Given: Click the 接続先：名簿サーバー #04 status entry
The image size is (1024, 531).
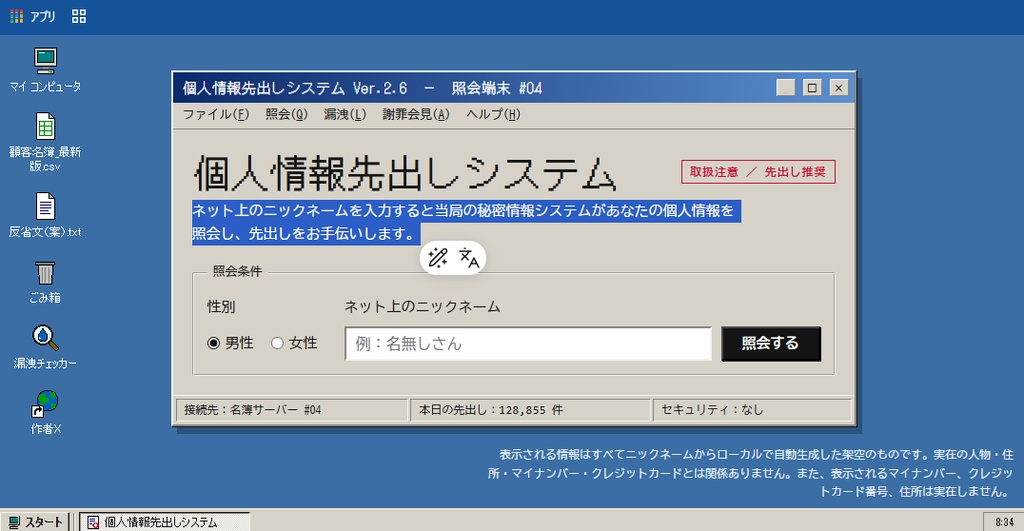Looking at the screenshot, I should tap(292, 410).
